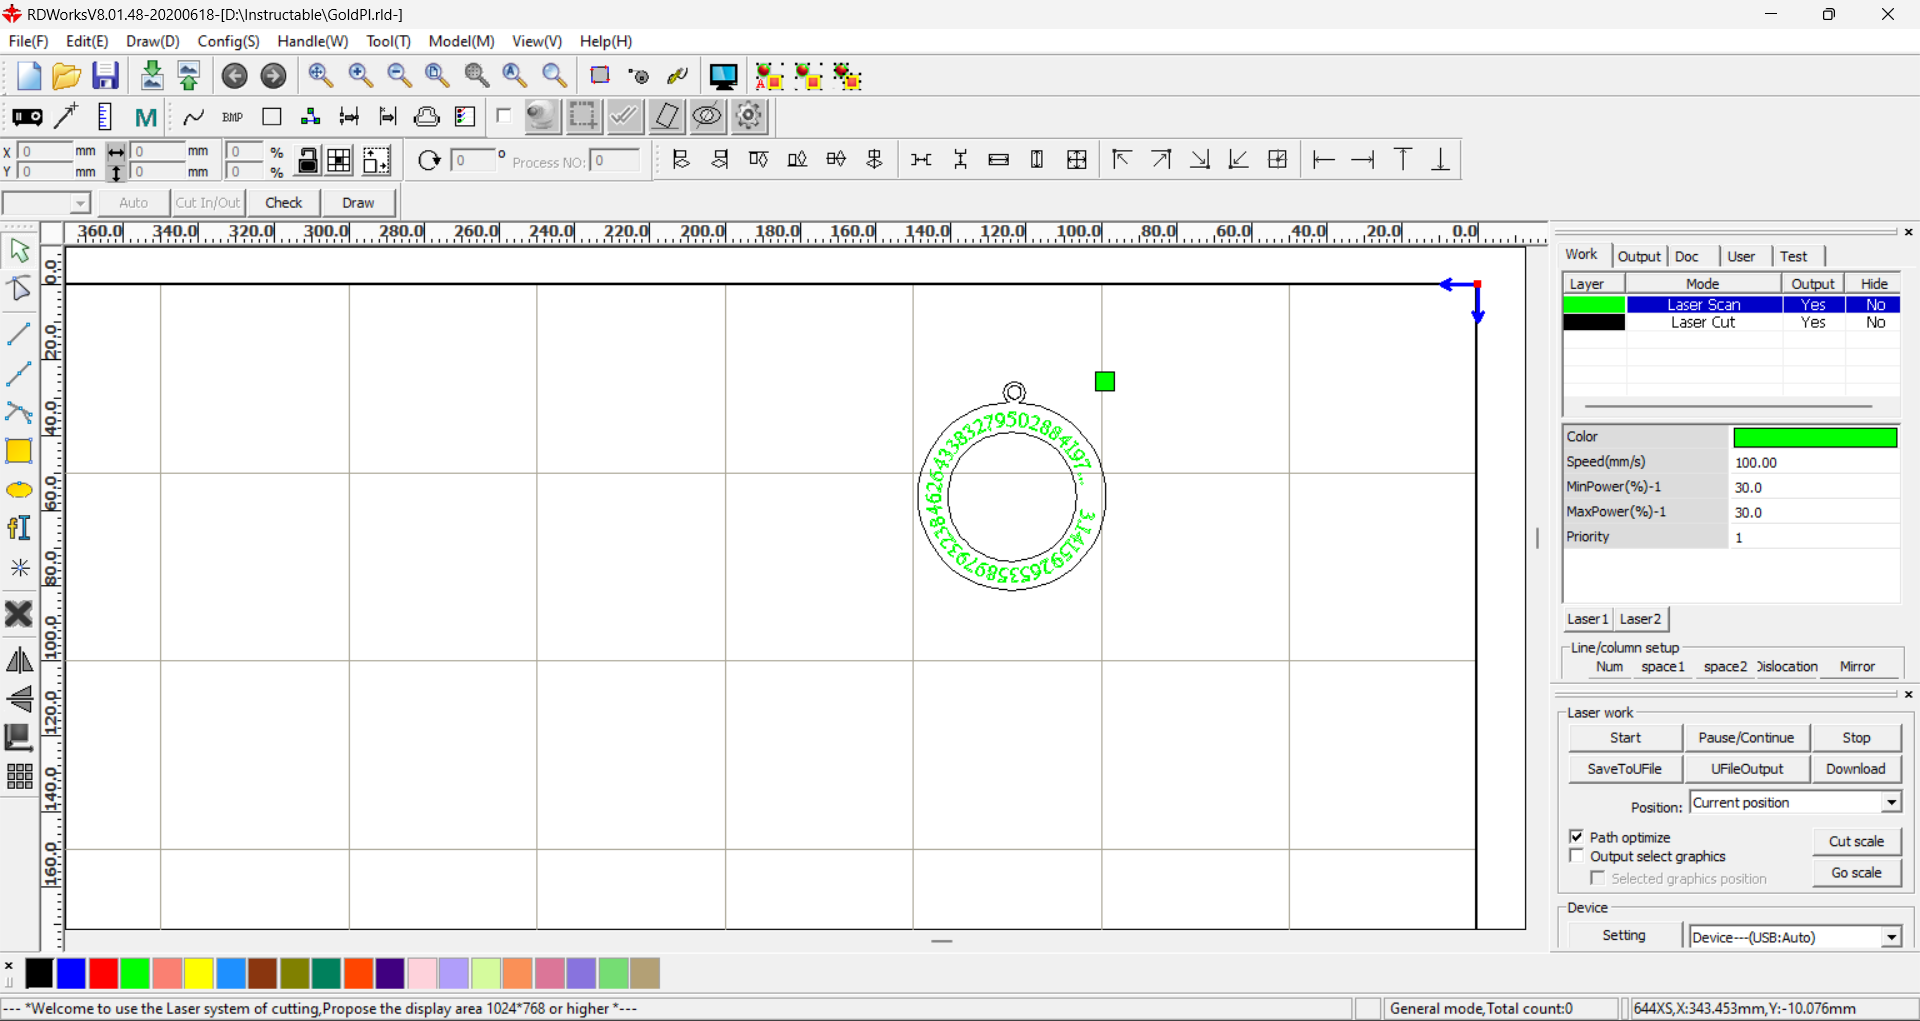Pick the blue swatch in color palette
1920x1021 pixels.
71,973
